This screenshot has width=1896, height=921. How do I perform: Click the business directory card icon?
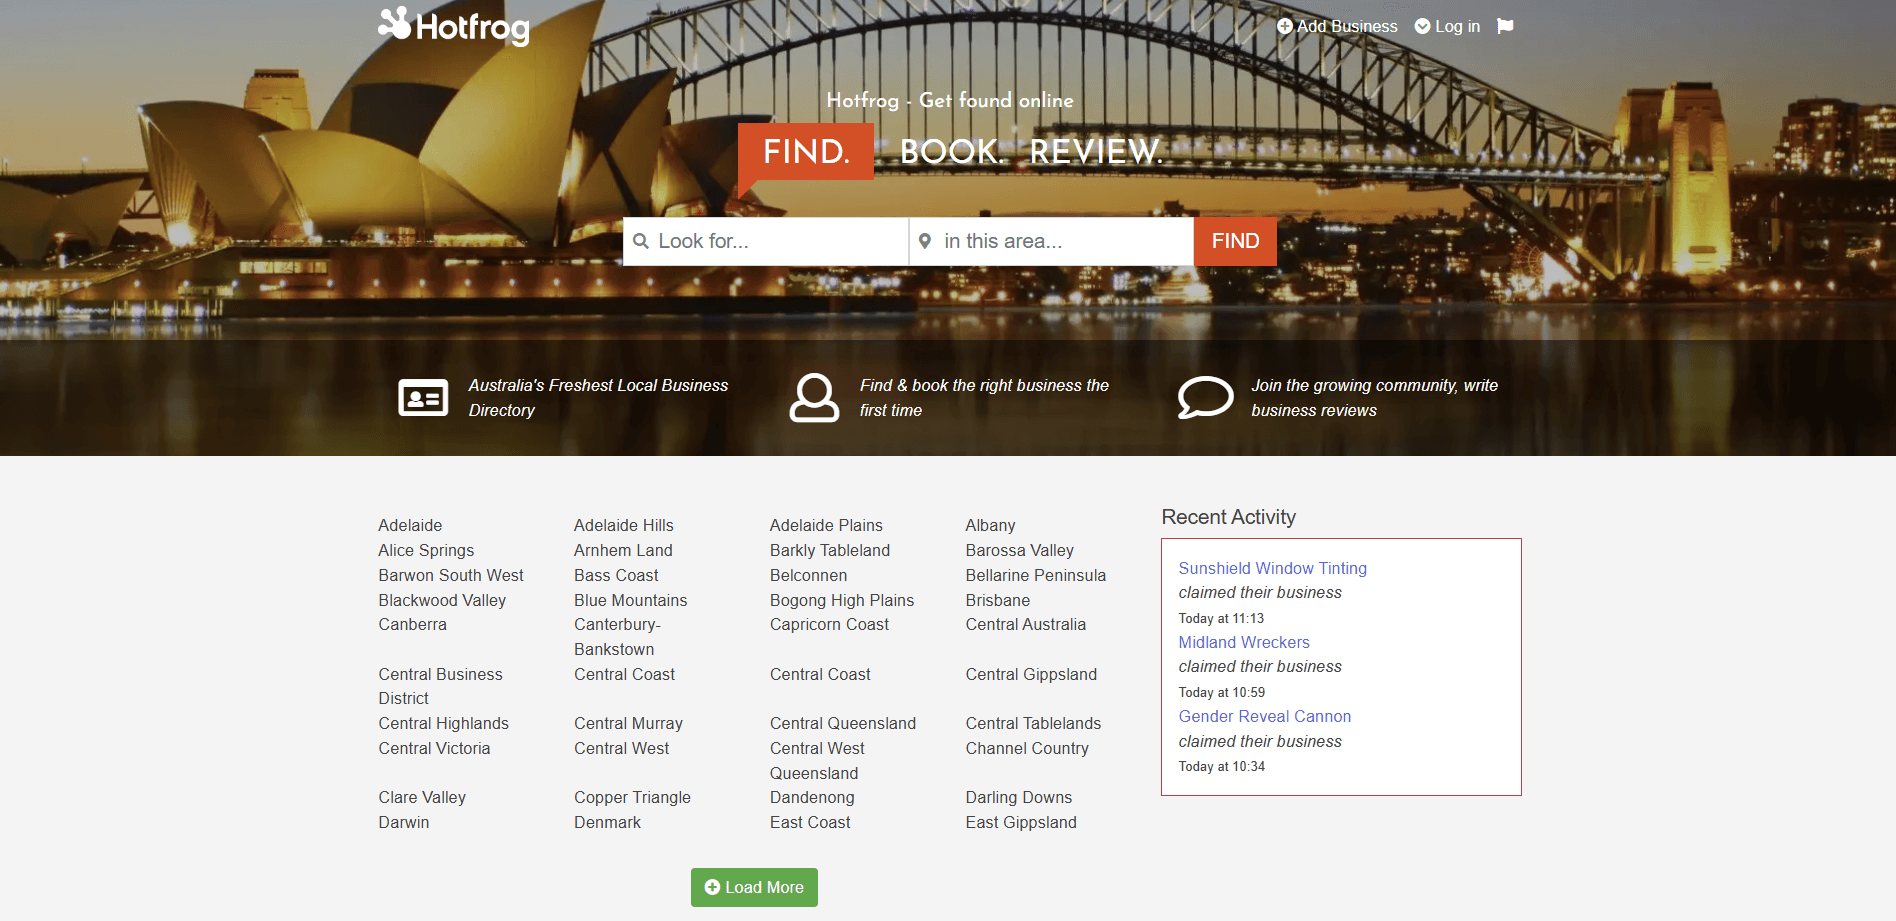pos(423,398)
